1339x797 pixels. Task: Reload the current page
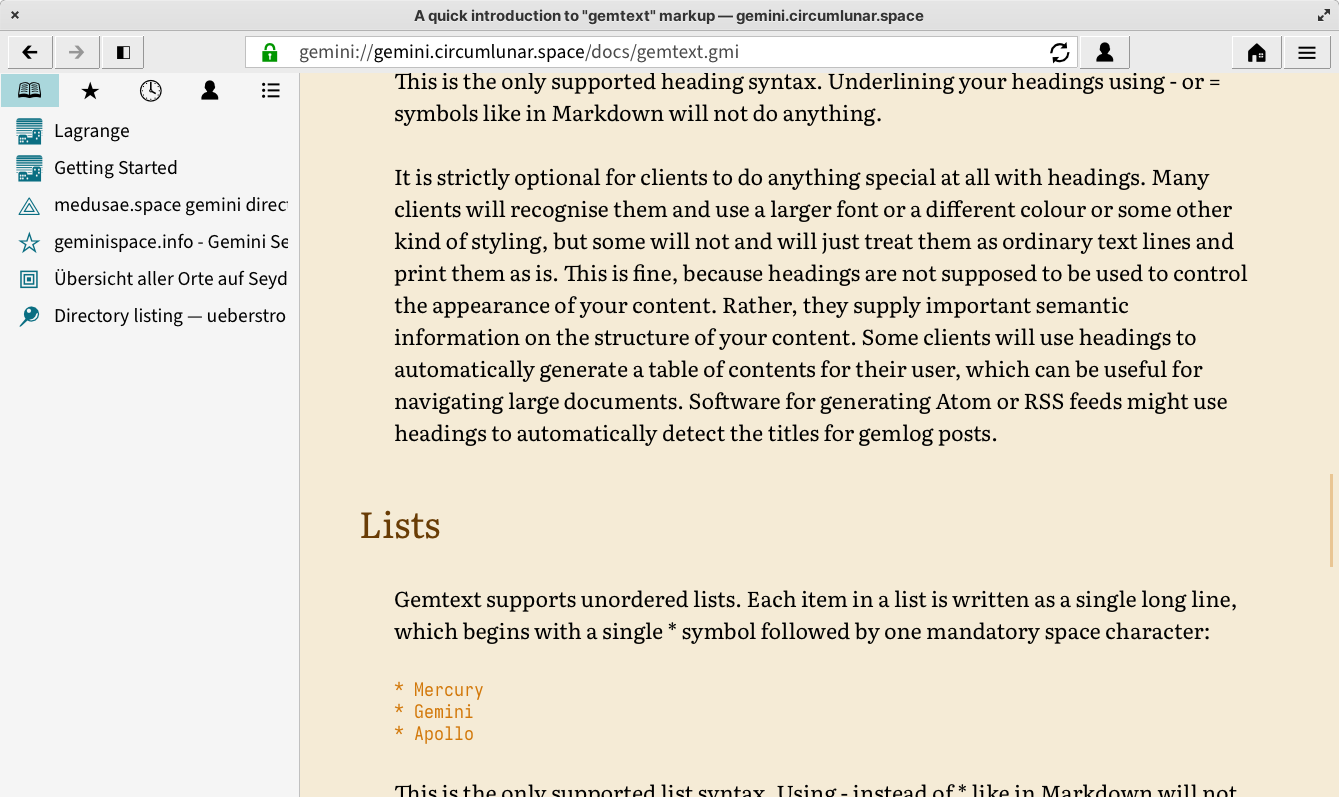1060,52
